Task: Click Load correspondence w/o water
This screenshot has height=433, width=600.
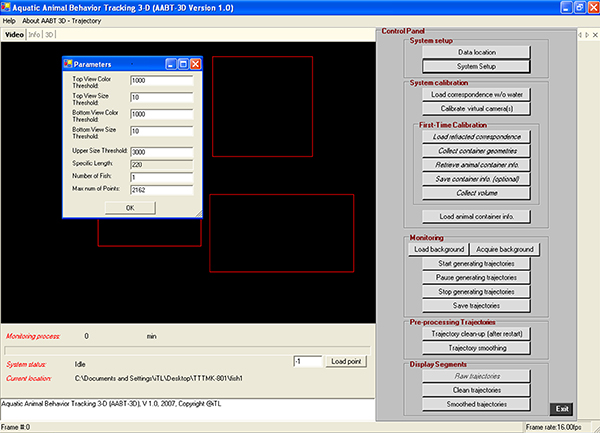Action: [x=476, y=94]
